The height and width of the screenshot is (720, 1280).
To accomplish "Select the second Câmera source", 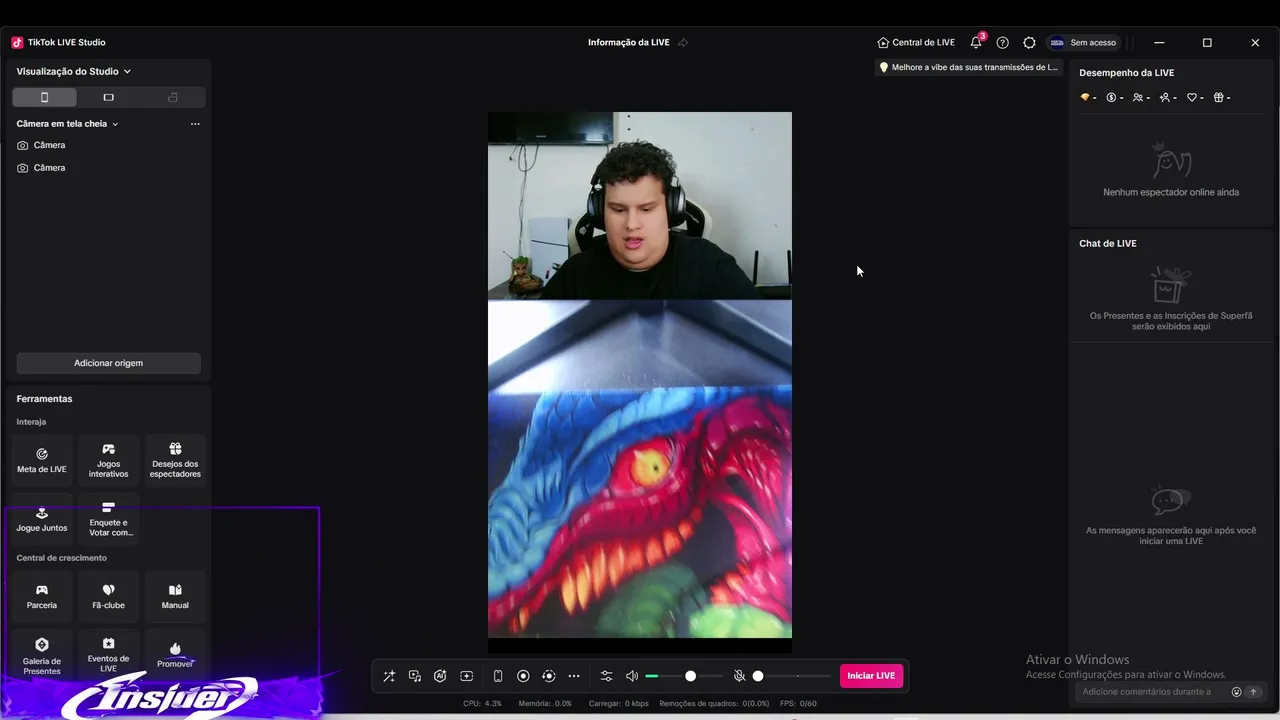I will click(x=108, y=168).
